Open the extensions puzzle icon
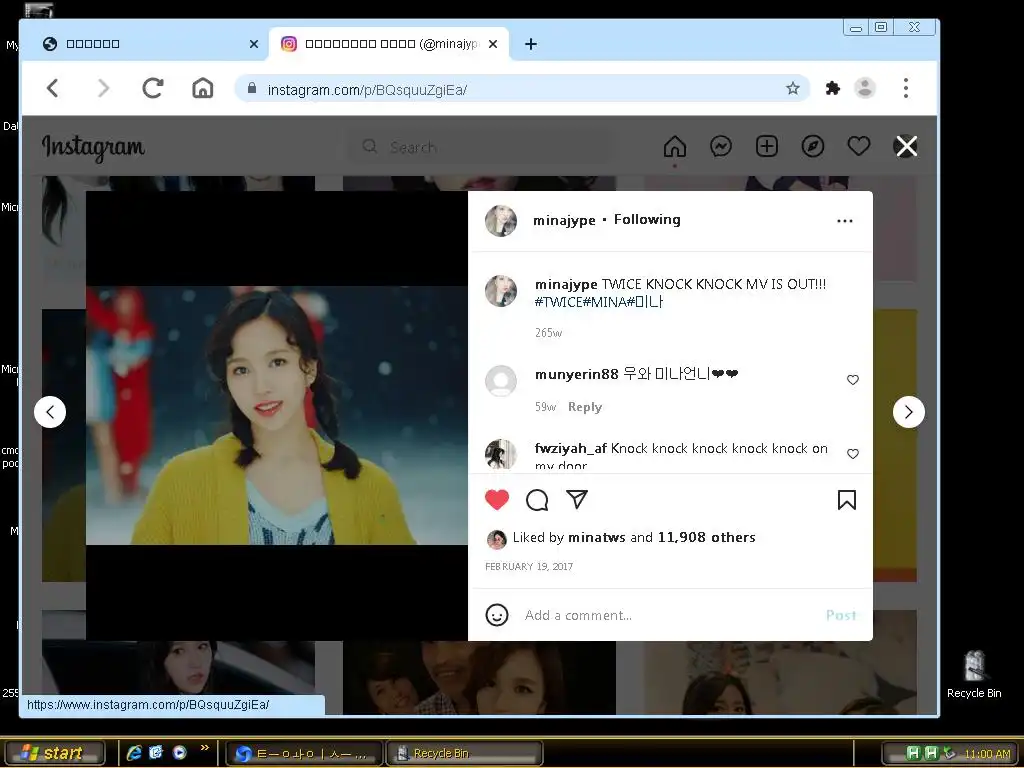Viewport: 1024px width, 768px height. pyautogui.click(x=832, y=88)
